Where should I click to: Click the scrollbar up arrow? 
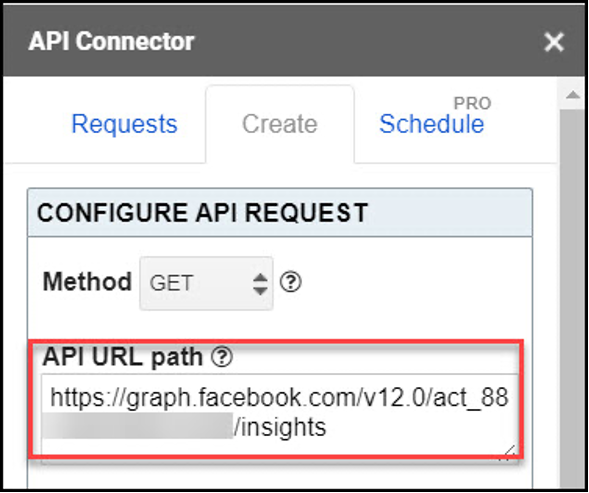(x=573, y=94)
